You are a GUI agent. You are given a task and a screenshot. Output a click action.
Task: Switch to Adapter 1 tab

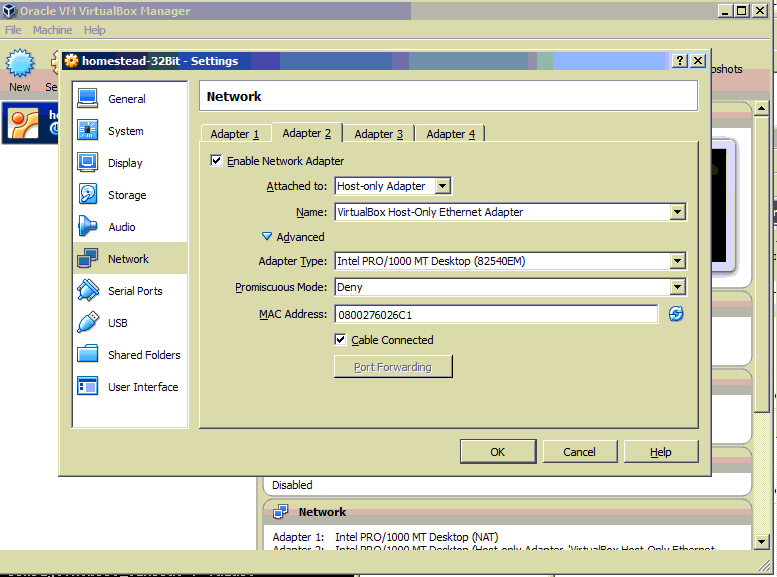click(x=235, y=134)
